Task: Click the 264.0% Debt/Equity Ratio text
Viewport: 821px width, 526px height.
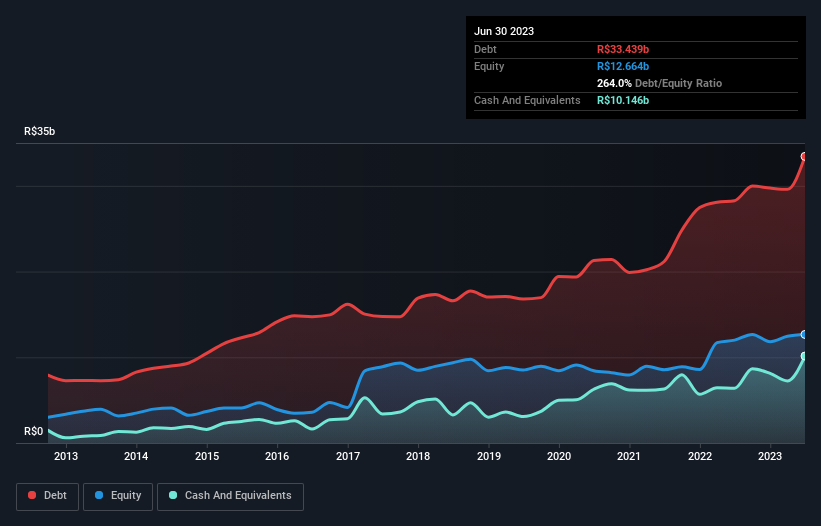Action: pos(659,83)
